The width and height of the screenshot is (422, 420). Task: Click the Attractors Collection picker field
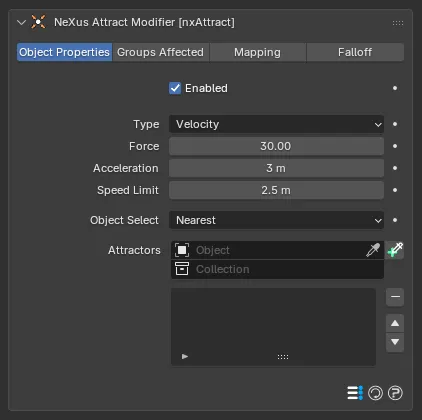click(x=277, y=269)
